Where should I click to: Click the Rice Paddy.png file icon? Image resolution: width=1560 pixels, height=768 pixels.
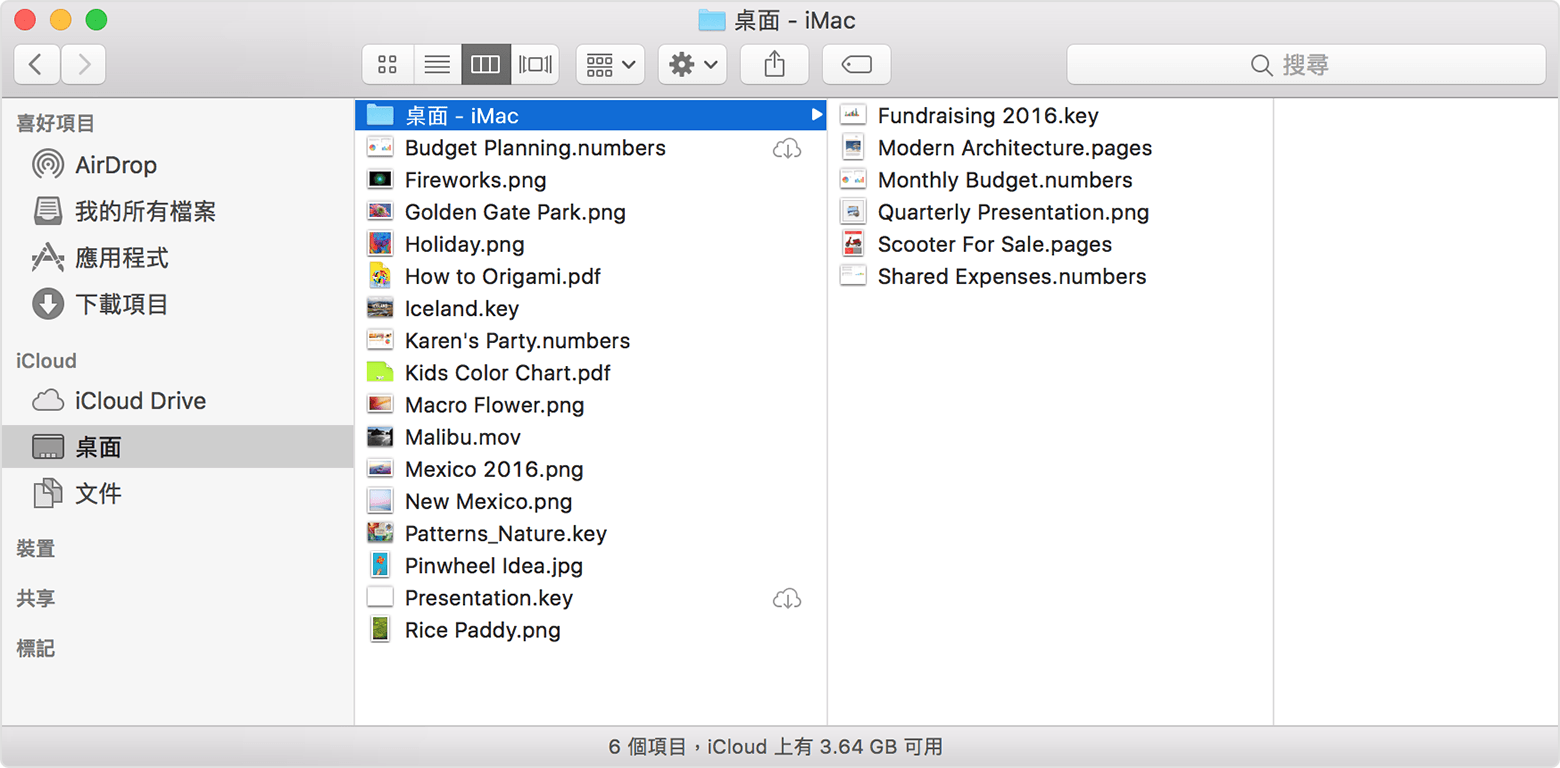380,629
